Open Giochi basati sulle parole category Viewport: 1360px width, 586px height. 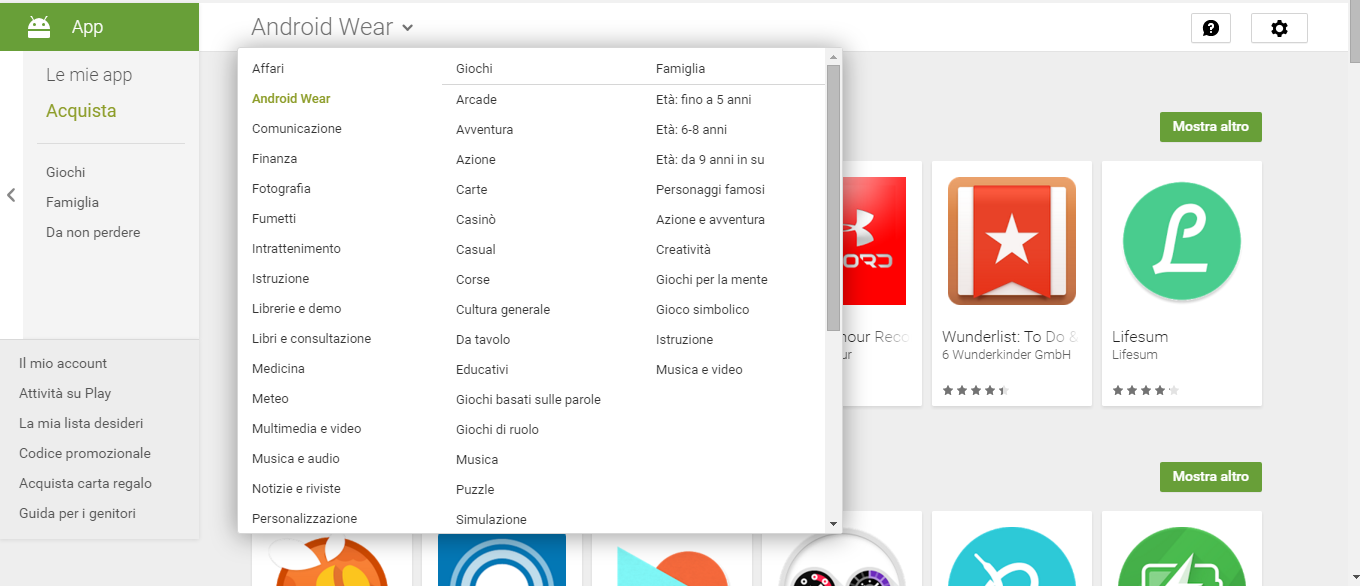click(x=528, y=400)
